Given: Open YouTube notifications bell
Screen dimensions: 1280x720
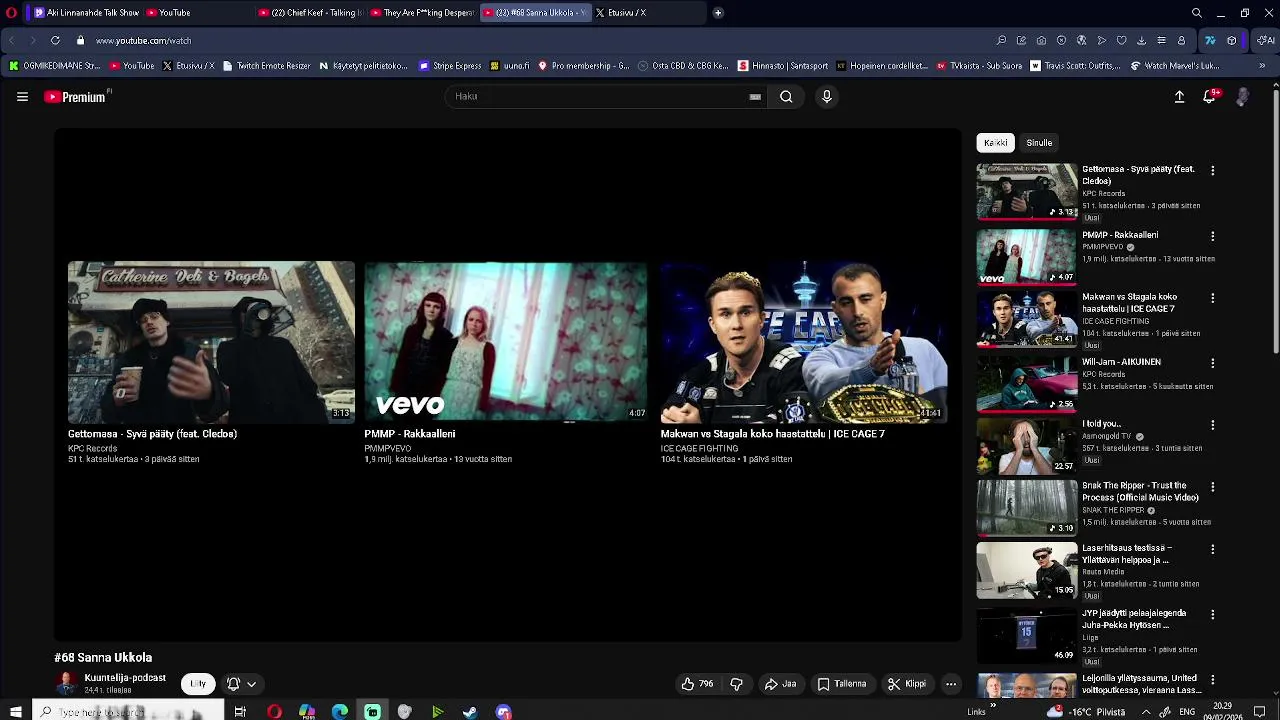Looking at the screenshot, I should pyautogui.click(x=1210, y=97).
